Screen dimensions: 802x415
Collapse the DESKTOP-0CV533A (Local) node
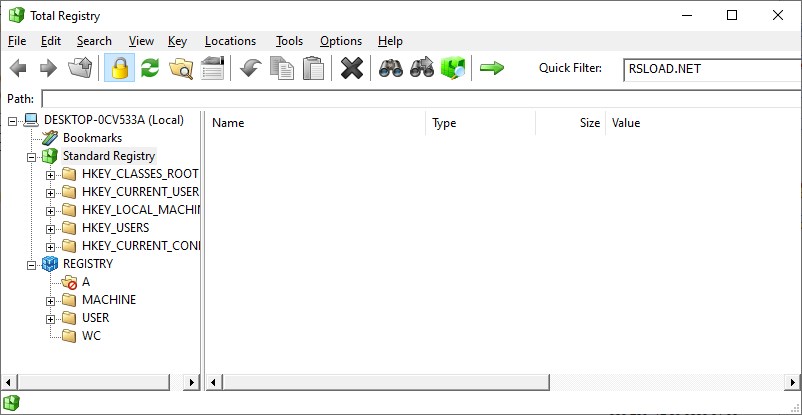click(13, 121)
